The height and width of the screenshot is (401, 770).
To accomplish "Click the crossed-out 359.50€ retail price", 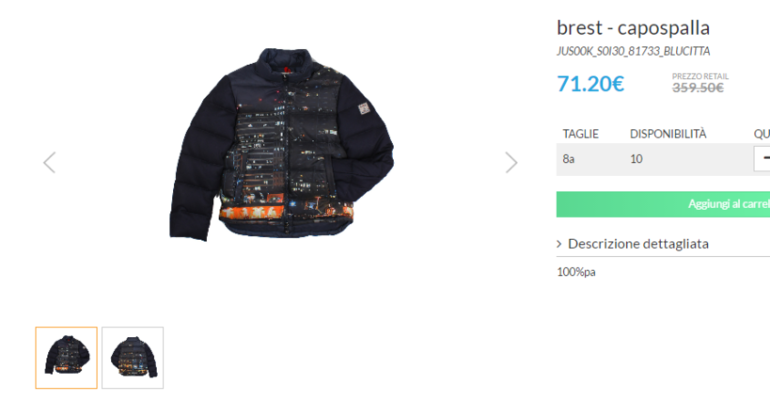I will (697, 88).
